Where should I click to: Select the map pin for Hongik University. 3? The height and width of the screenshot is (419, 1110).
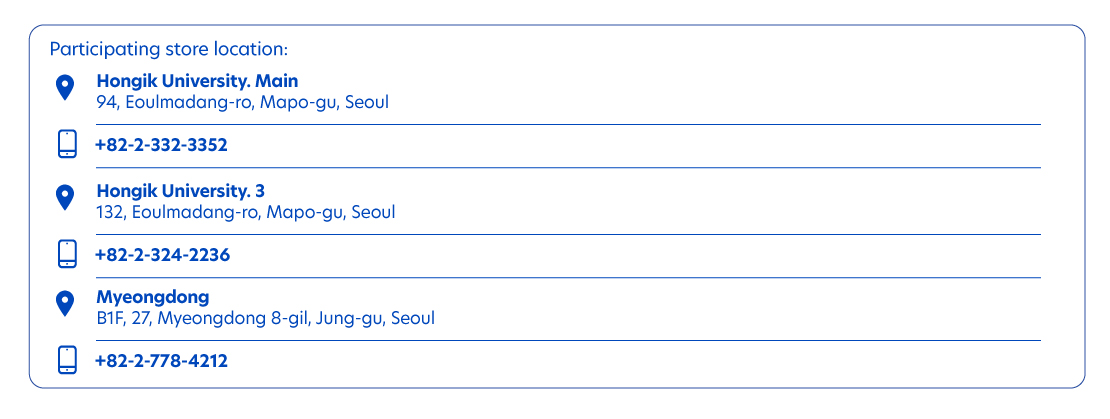[65, 197]
